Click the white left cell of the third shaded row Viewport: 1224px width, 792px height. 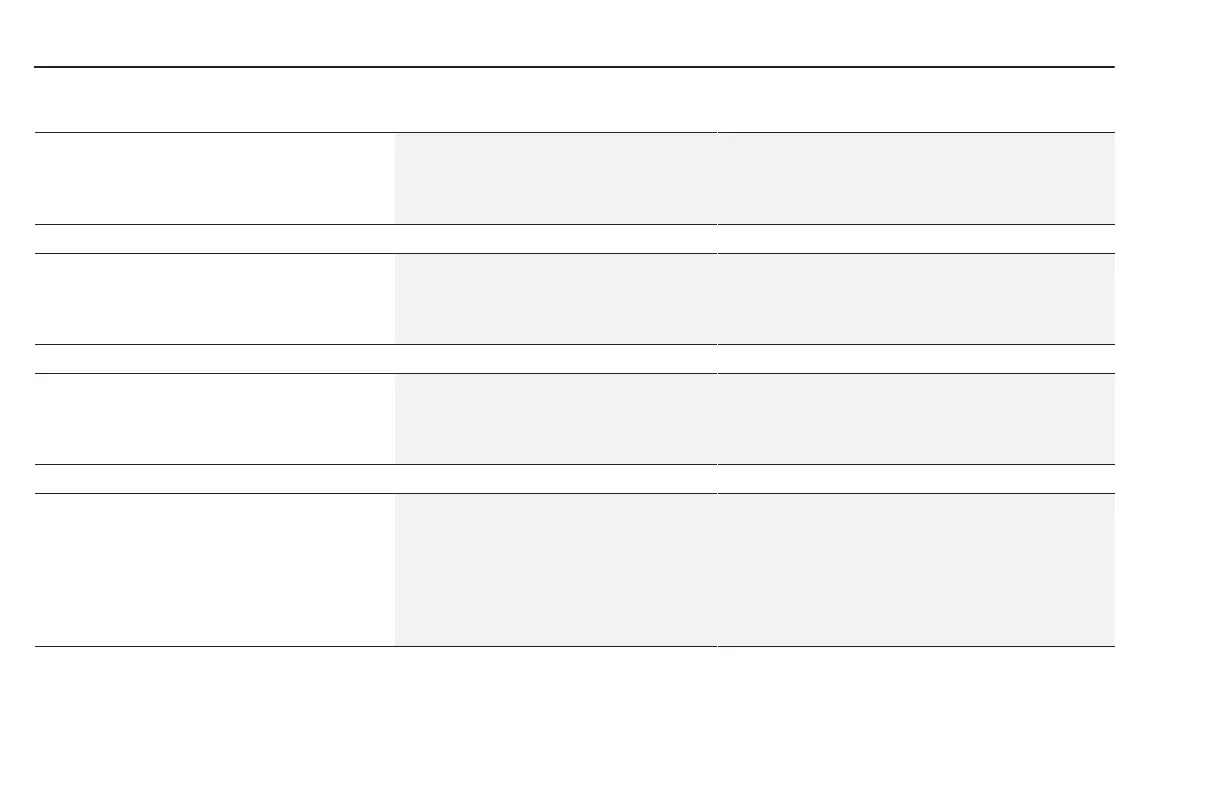(214, 418)
